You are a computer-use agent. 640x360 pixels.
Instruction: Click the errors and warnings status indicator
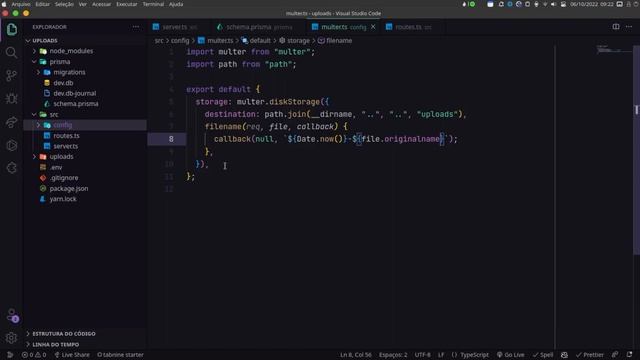click(x=34, y=355)
